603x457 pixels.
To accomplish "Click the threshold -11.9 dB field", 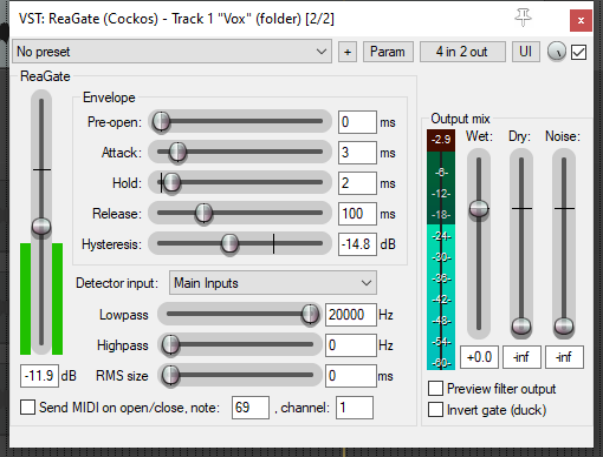I will click(x=39, y=375).
